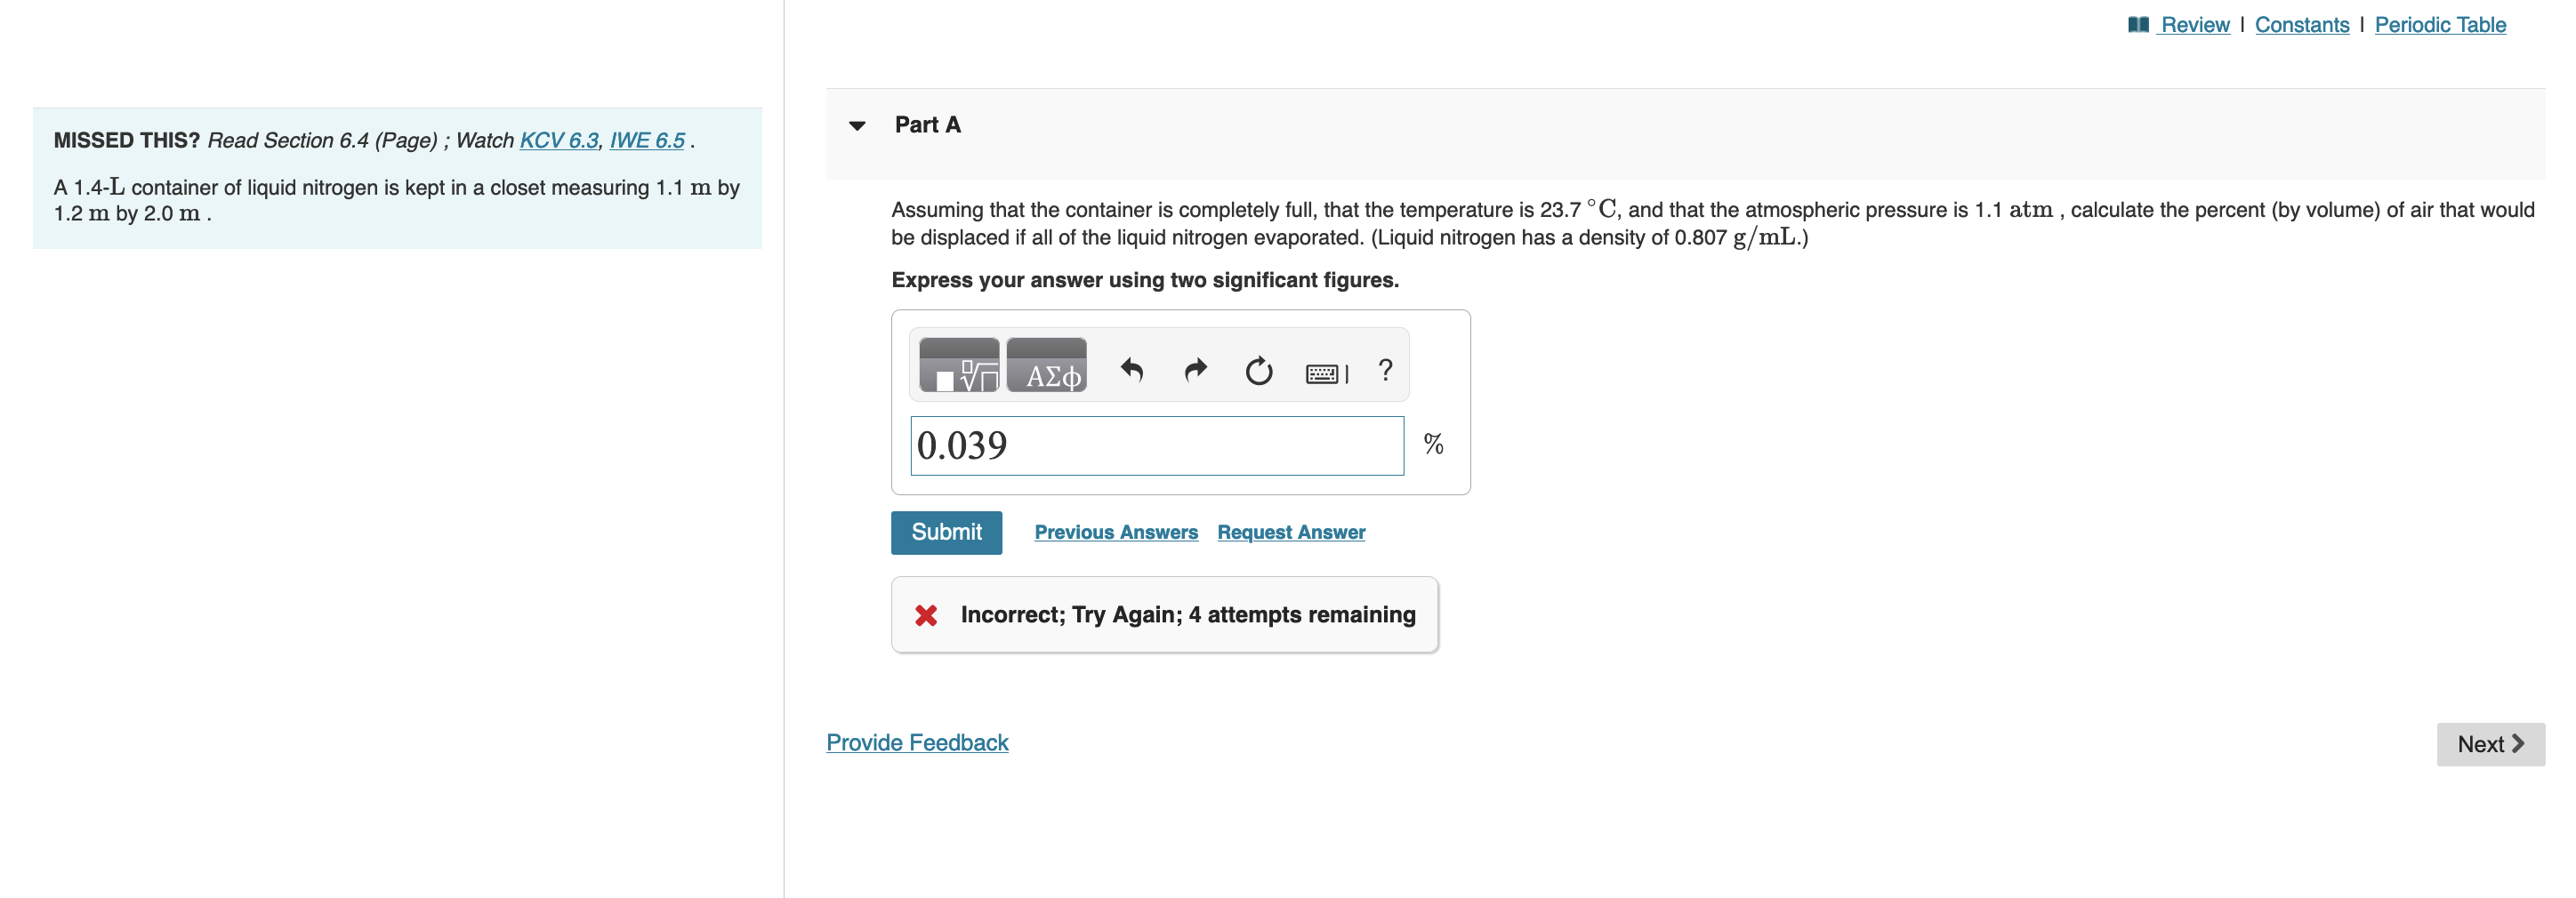Open the Review section

click(2194, 24)
